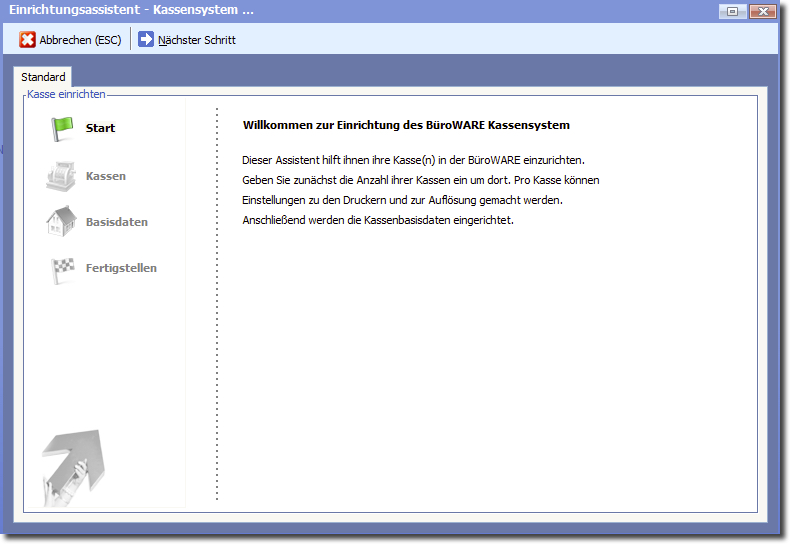This screenshot has width=790, height=544.
Task: Click the red X Abbrechen icon
Action: [28, 40]
